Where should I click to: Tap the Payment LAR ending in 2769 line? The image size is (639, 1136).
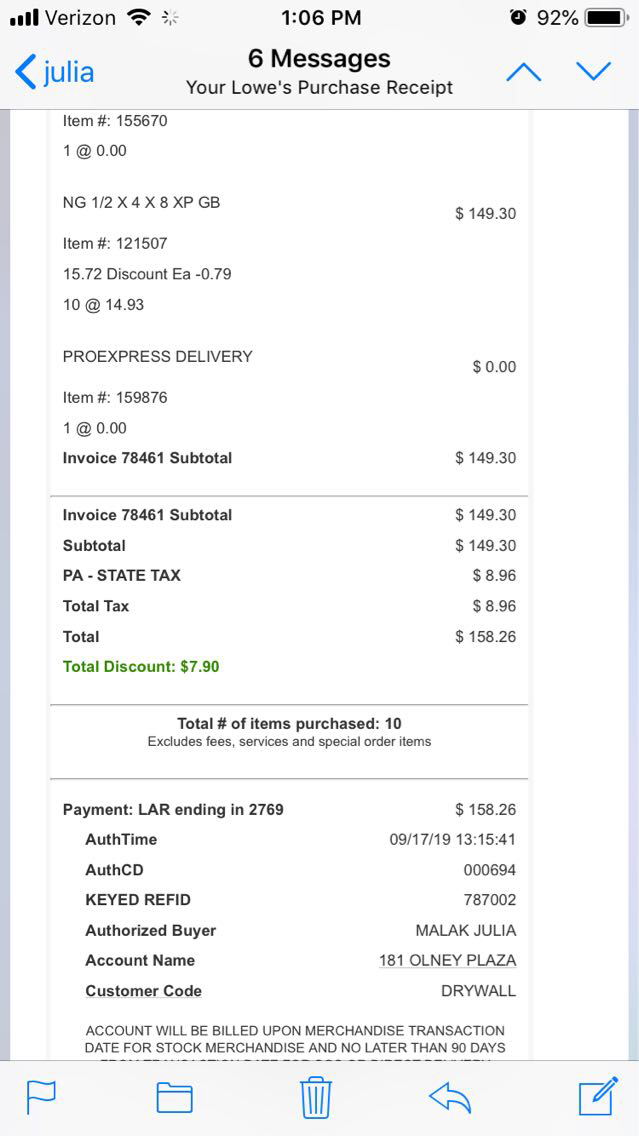tap(173, 809)
